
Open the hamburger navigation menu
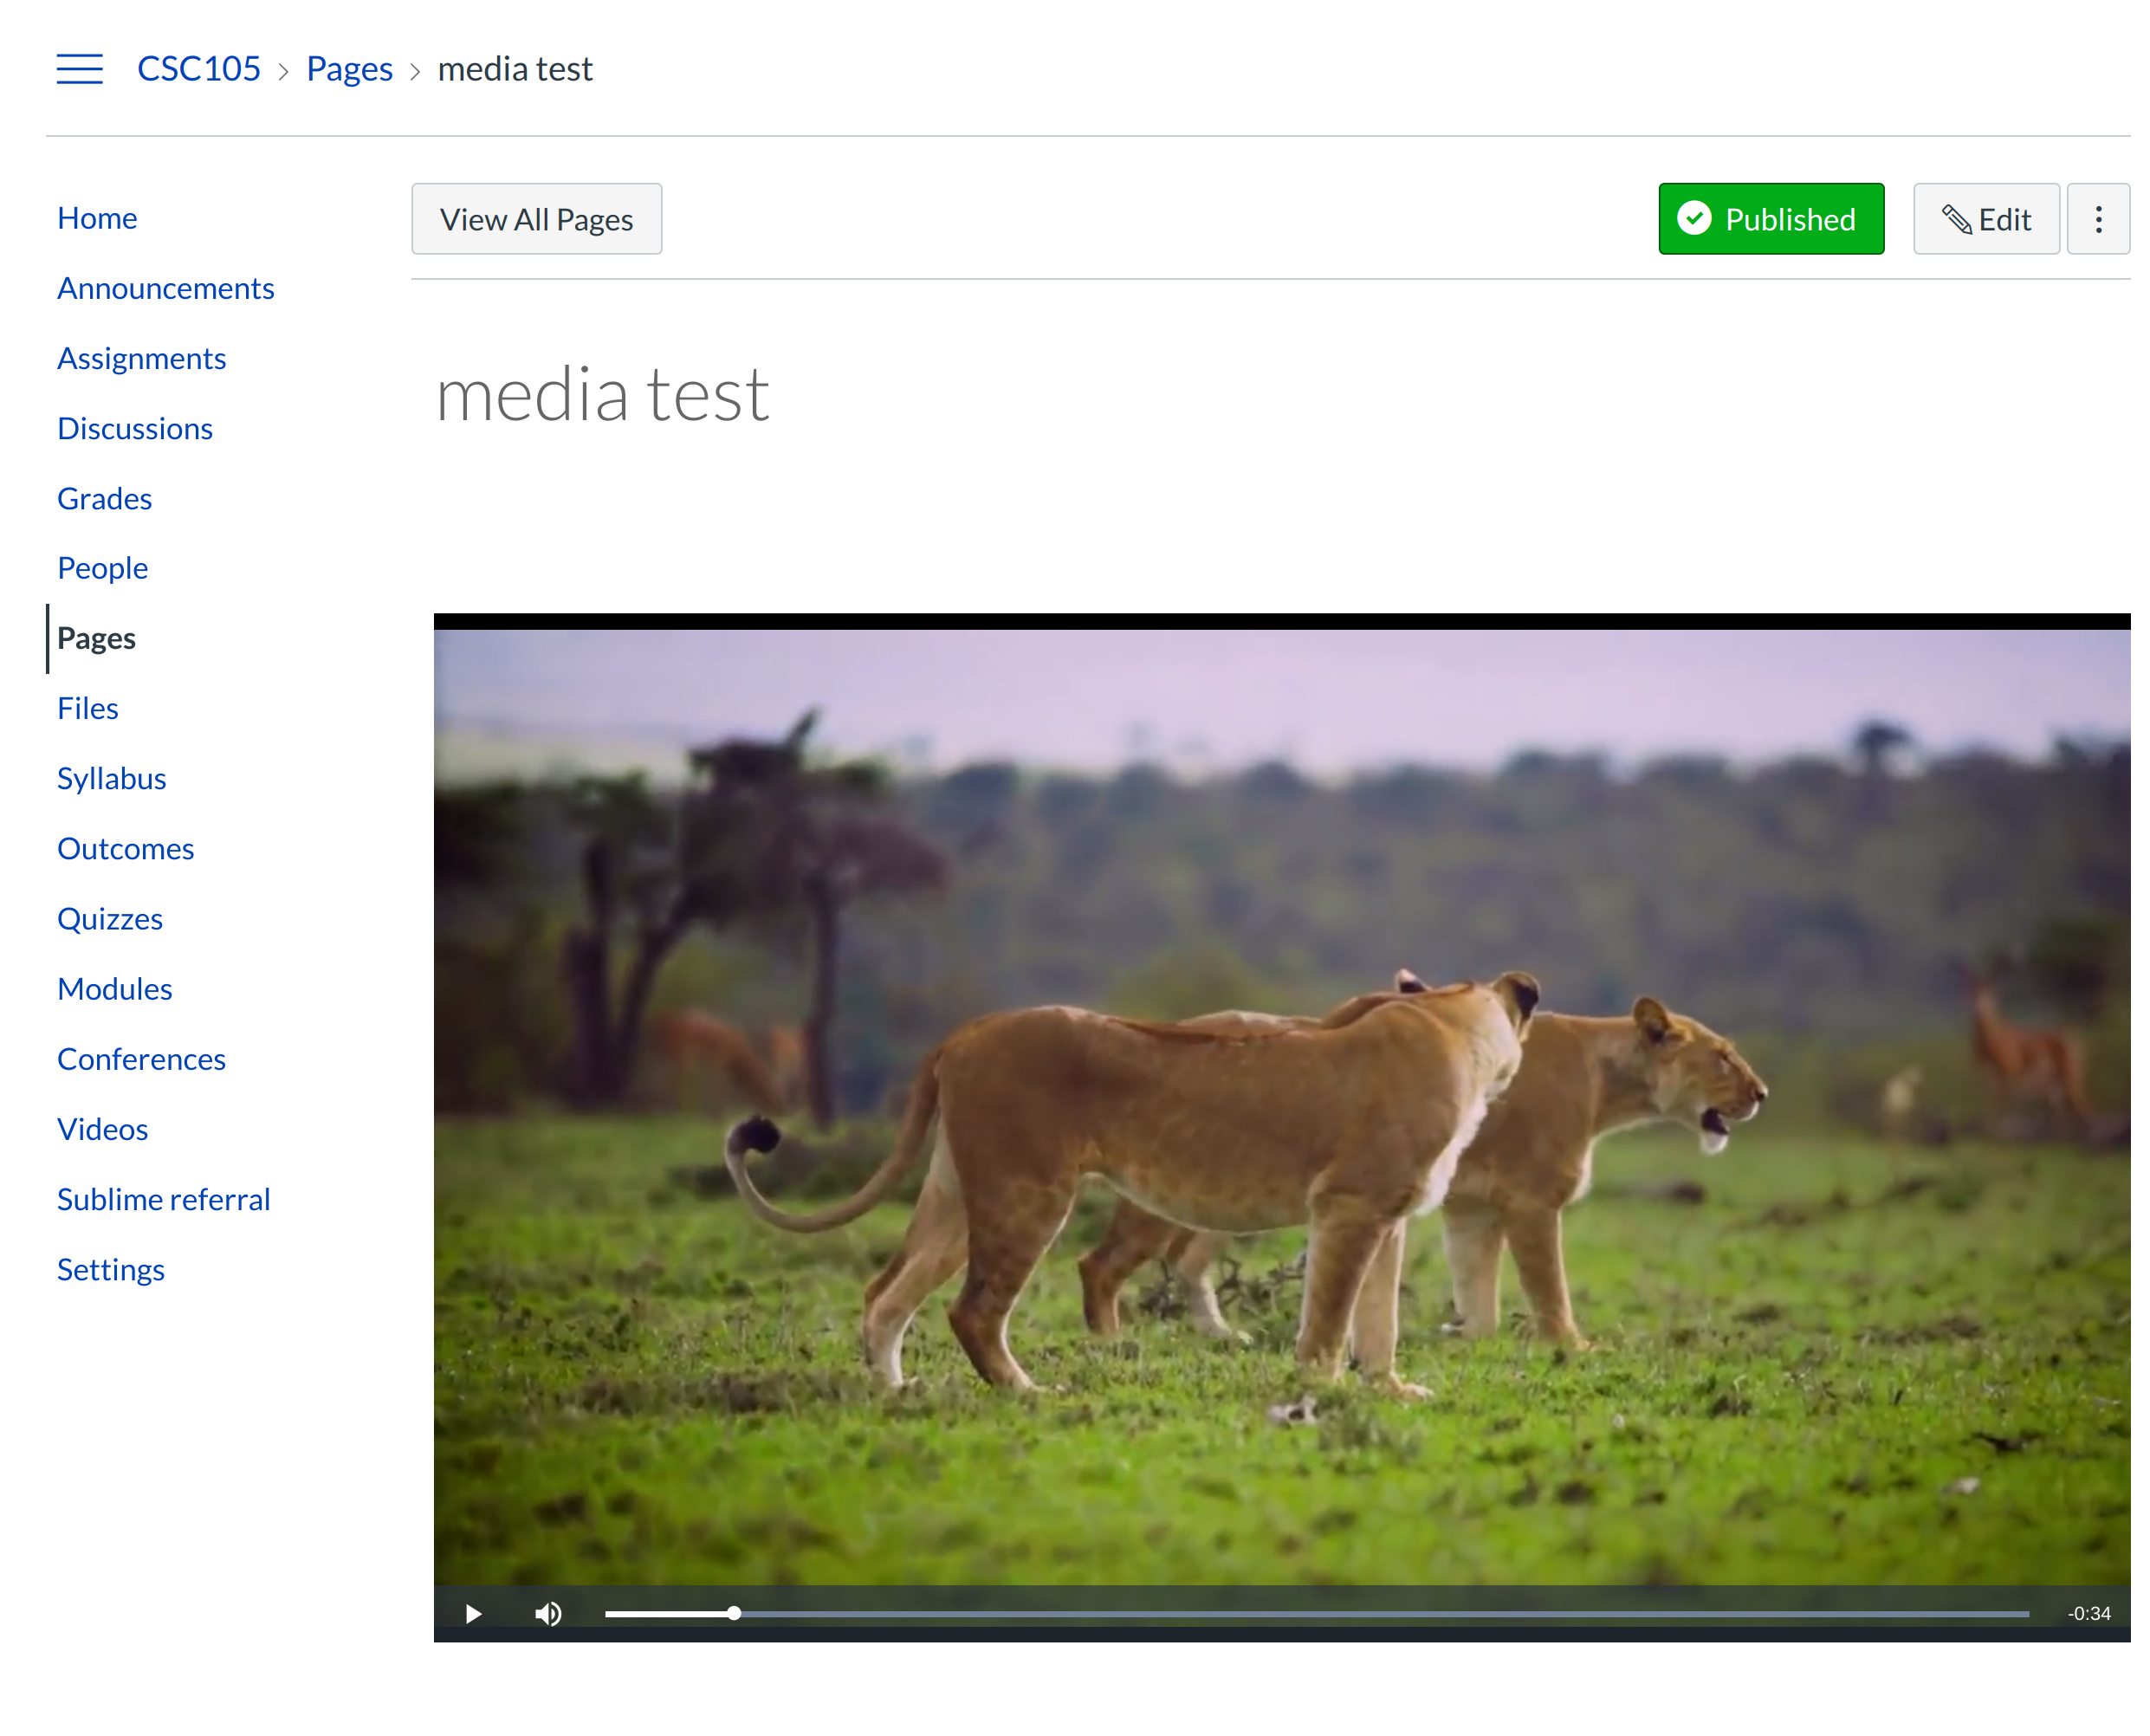click(79, 69)
